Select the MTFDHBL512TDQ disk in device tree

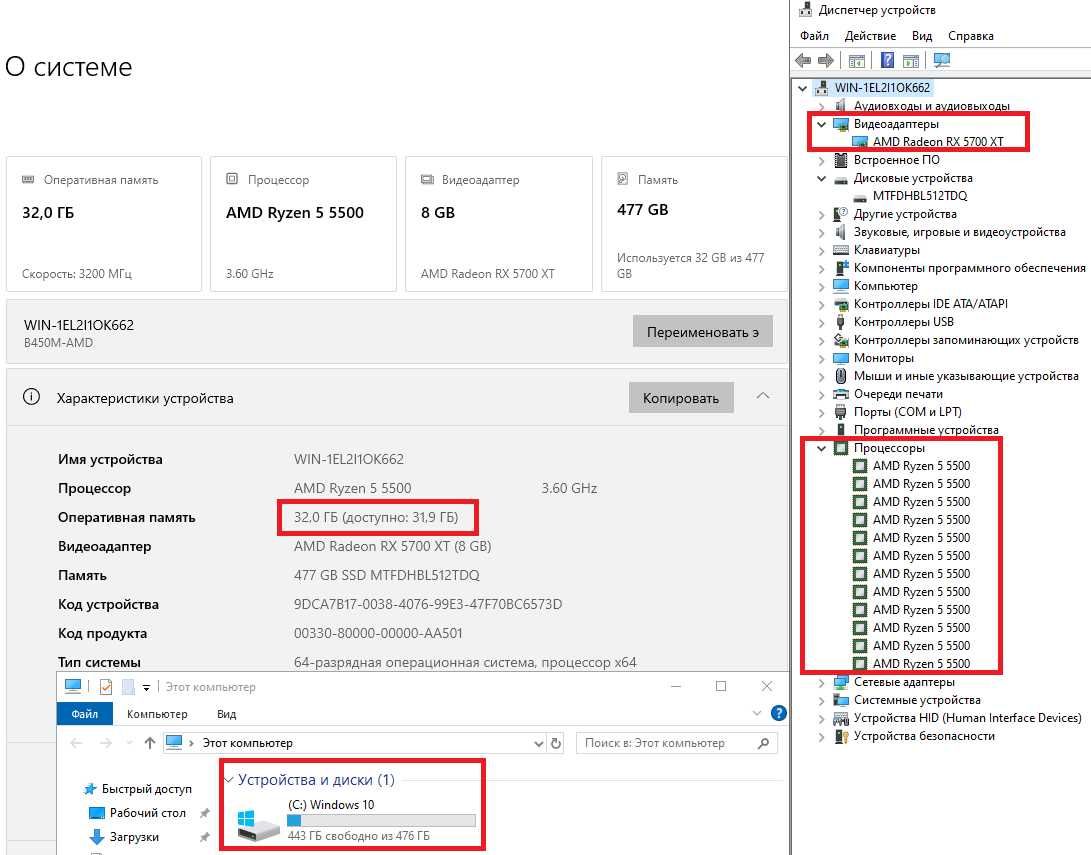[x=920, y=196]
